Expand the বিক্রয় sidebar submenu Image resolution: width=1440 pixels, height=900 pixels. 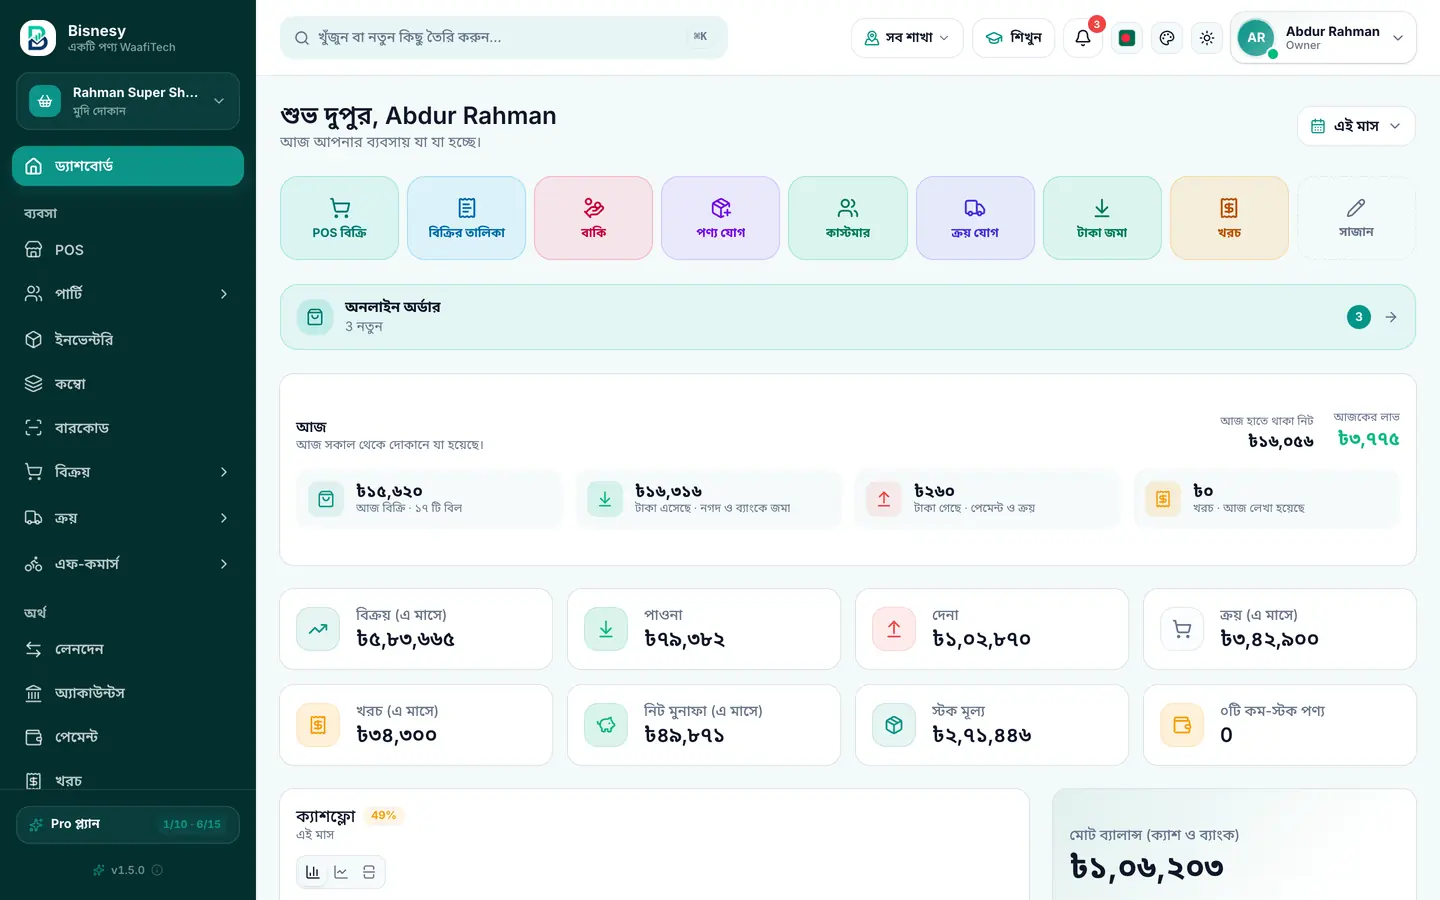128,471
